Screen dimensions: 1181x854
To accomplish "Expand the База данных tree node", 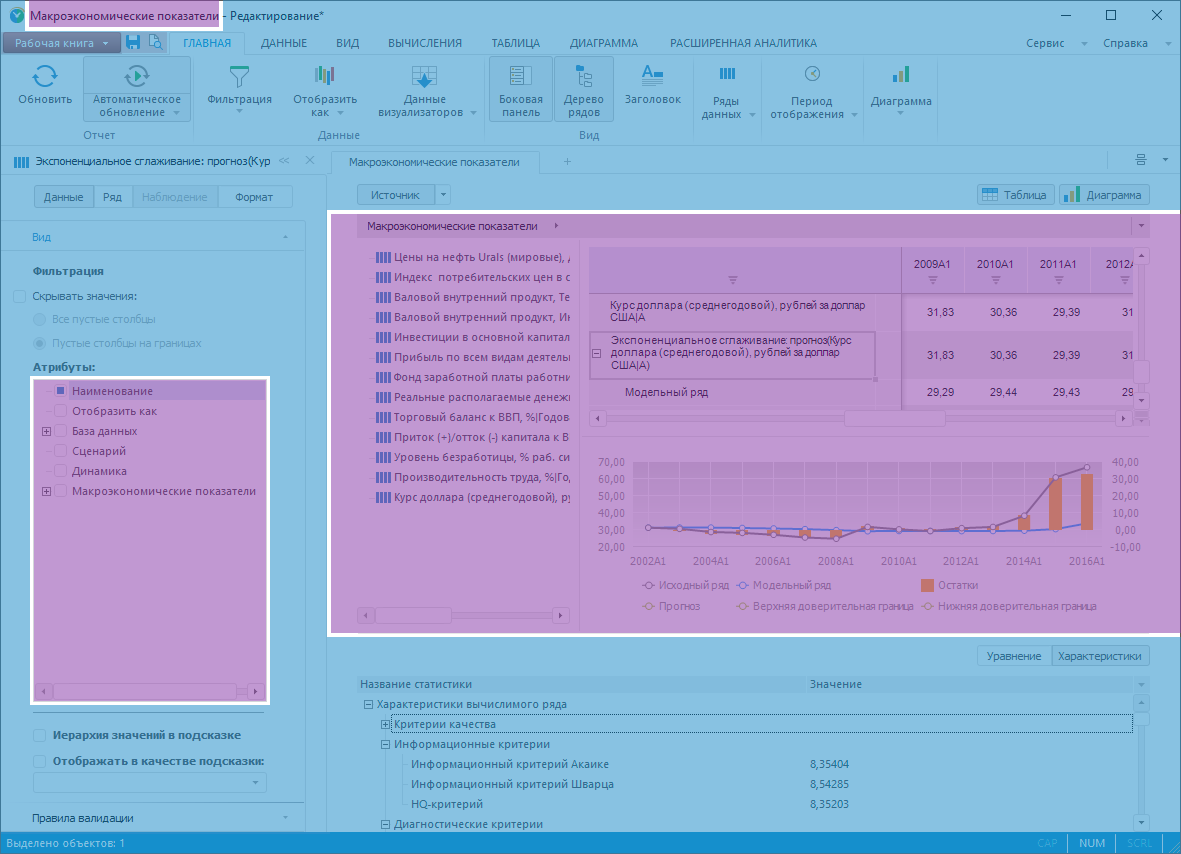I will point(46,431).
